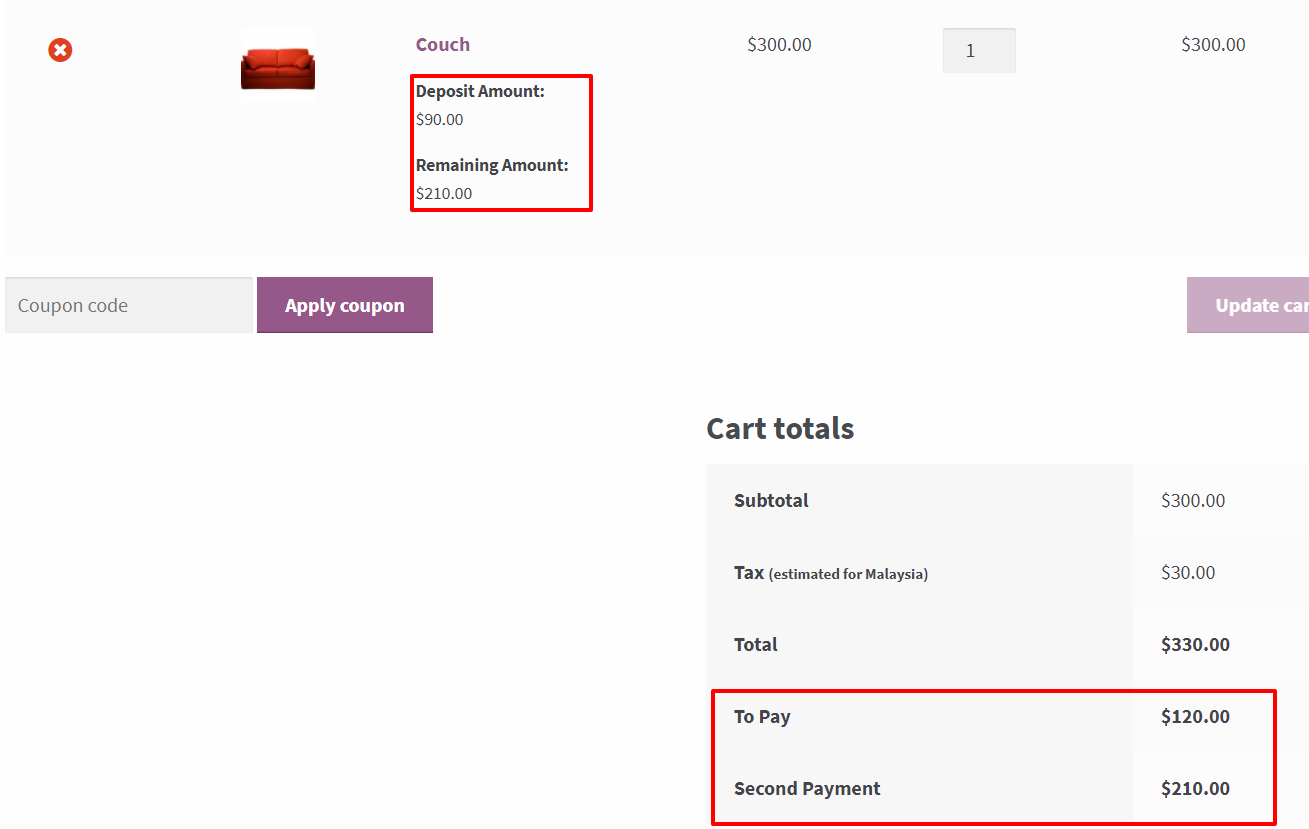The width and height of the screenshot is (1309, 829).
Task: Remove the Couch from the cart
Action: coord(60,50)
